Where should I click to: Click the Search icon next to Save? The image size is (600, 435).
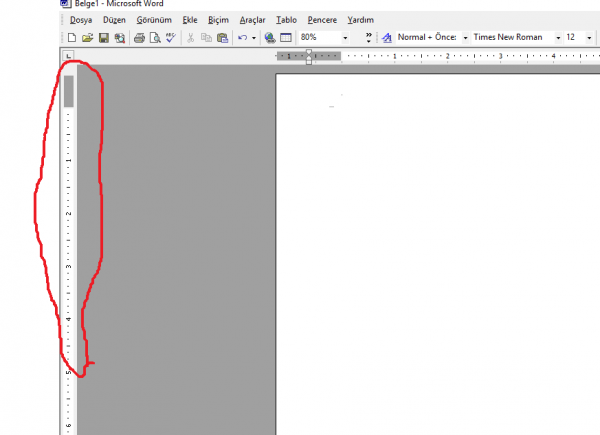[120, 37]
